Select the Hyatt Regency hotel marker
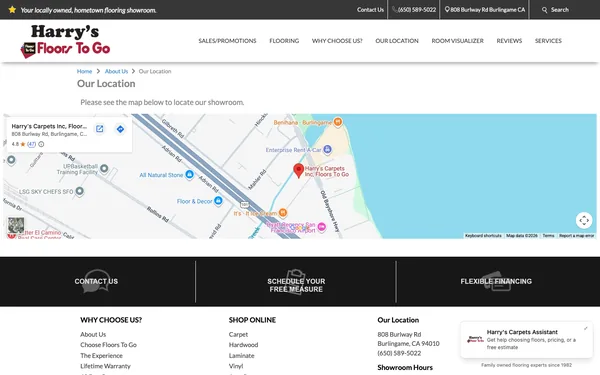Viewport: 600px width, 375px height. [322, 227]
